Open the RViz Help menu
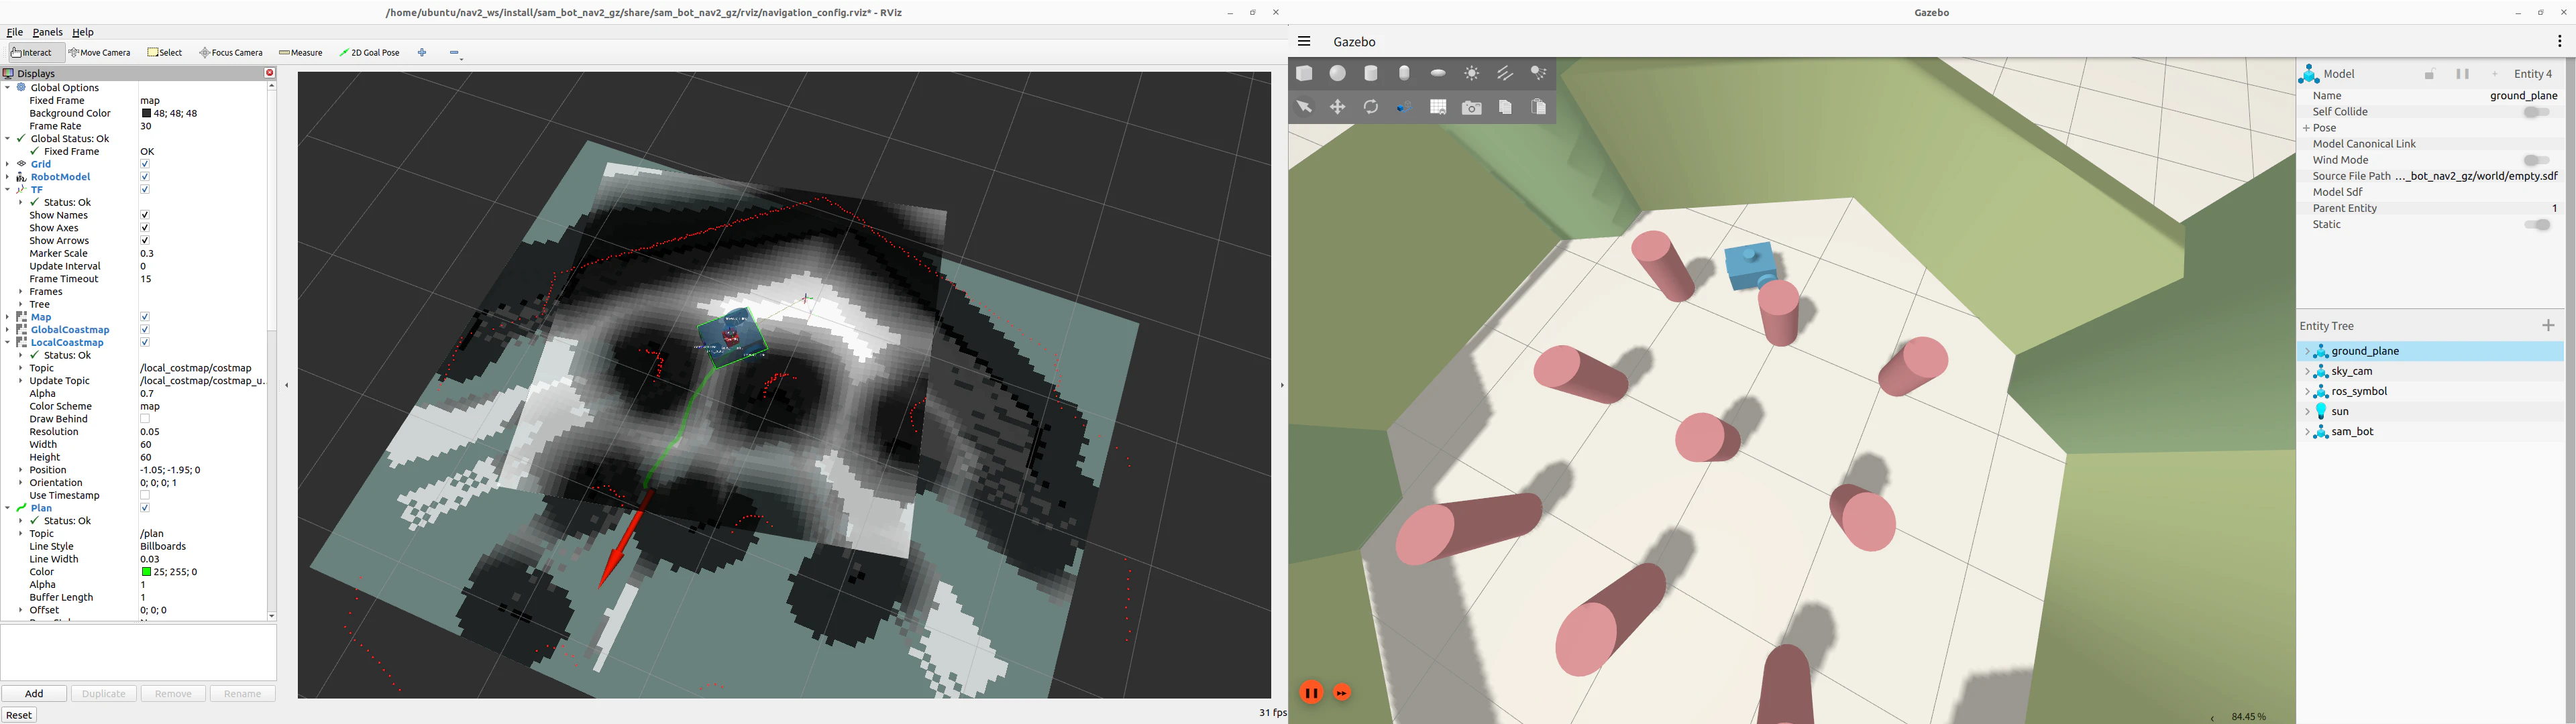 (83, 32)
